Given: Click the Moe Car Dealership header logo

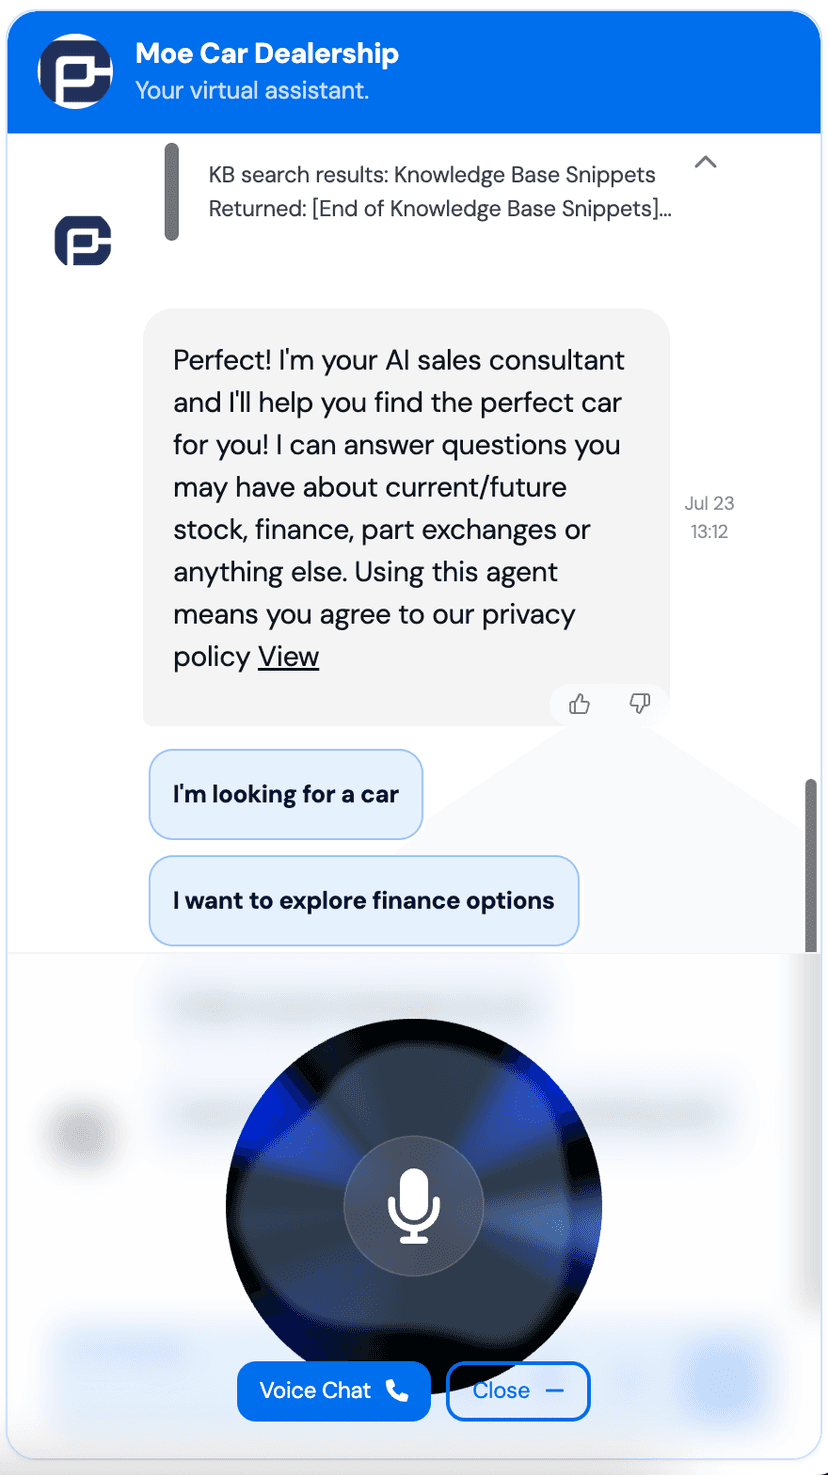Looking at the screenshot, I should [x=75, y=71].
